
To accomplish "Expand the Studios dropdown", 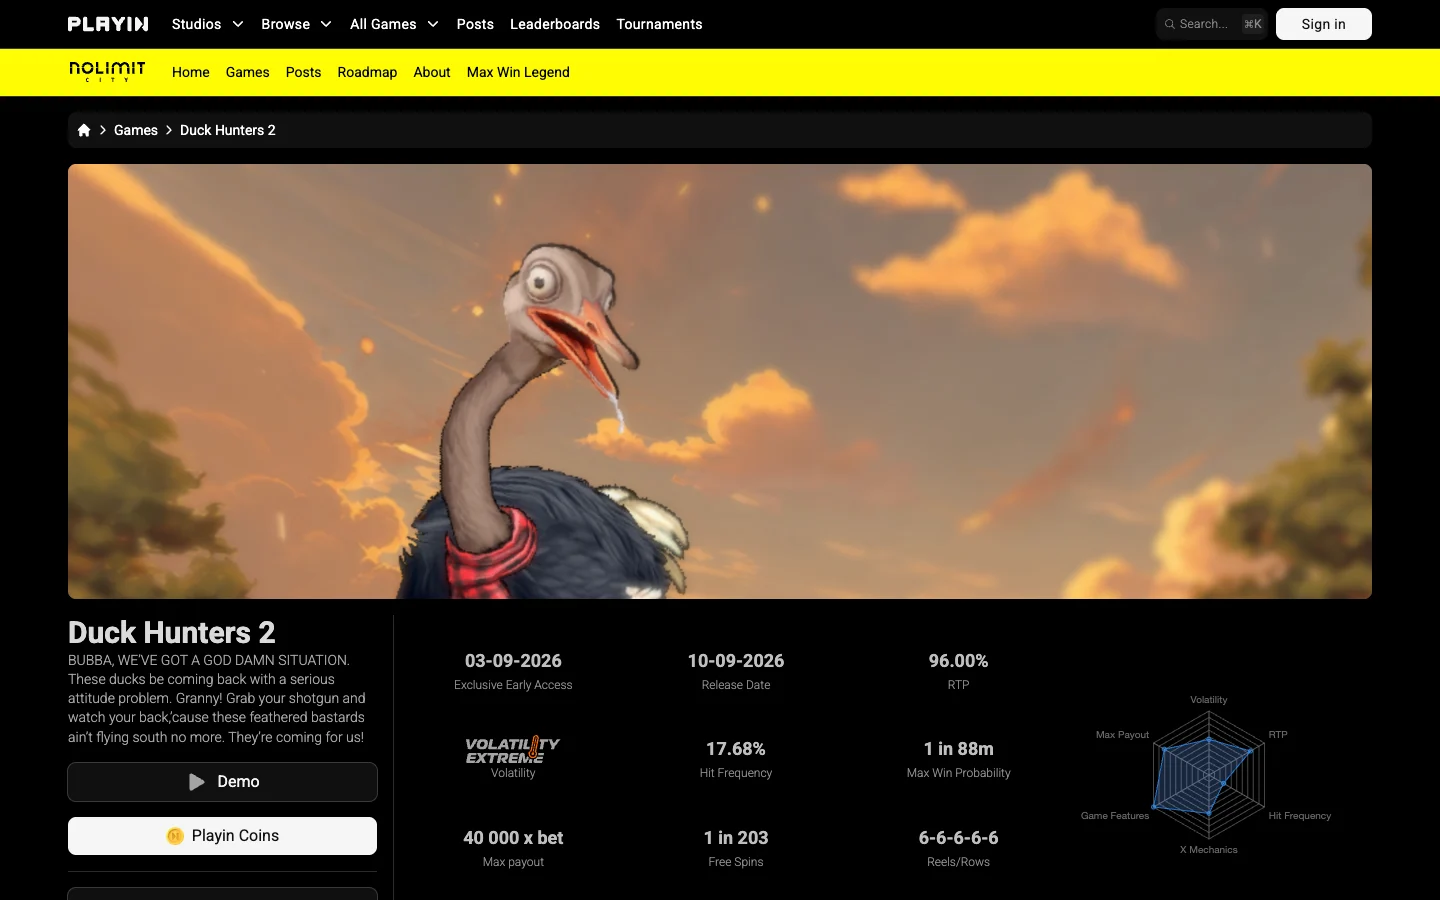I will [x=208, y=24].
